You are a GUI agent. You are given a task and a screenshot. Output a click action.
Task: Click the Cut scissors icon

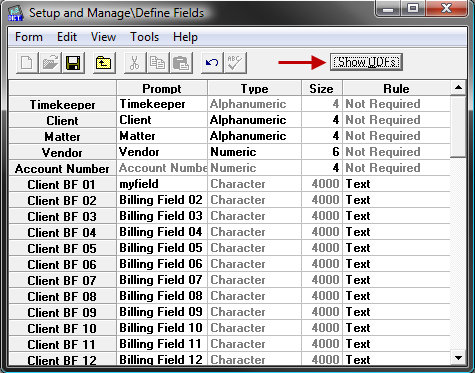pyautogui.click(x=135, y=63)
